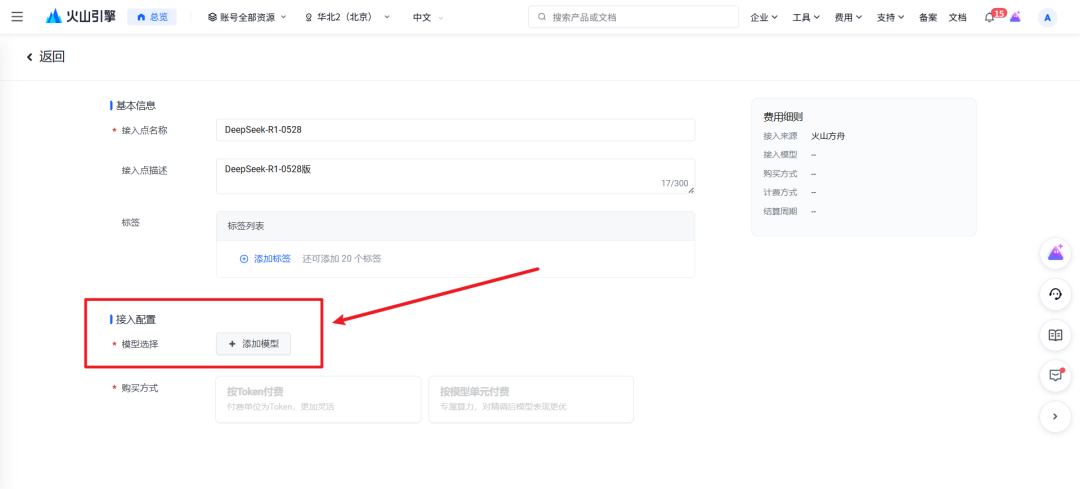This screenshot has width=1080, height=489.
Task: Click 标签列表 header text
Action: click(x=246, y=226)
